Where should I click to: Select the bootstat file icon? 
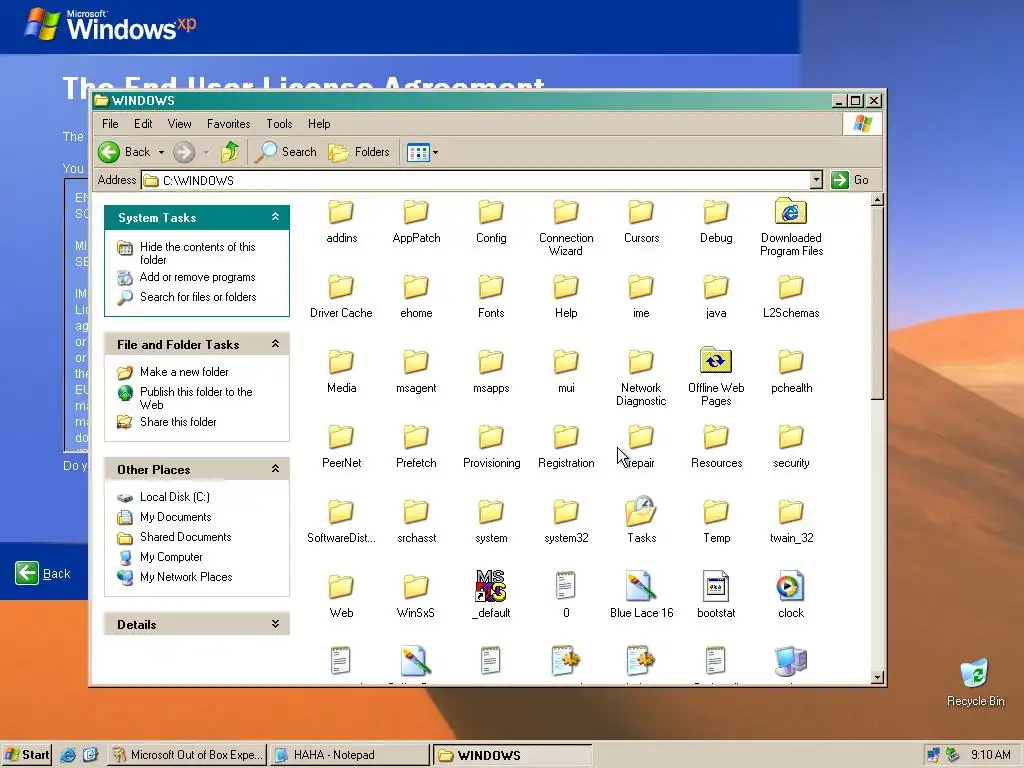click(716, 586)
